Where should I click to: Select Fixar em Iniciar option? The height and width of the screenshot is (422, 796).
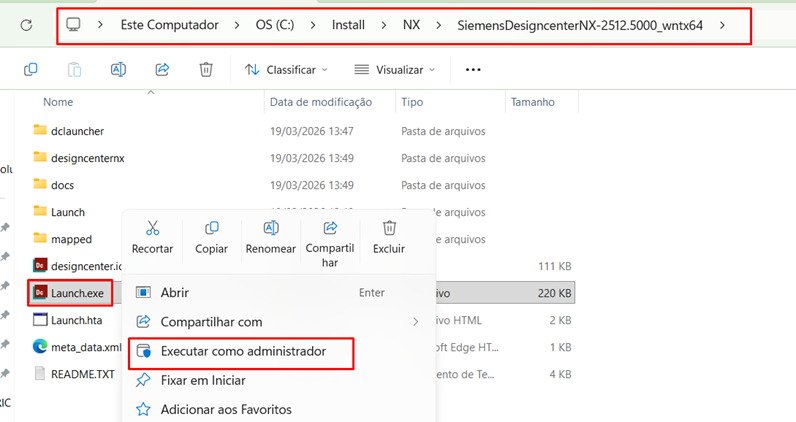click(x=203, y=381)
